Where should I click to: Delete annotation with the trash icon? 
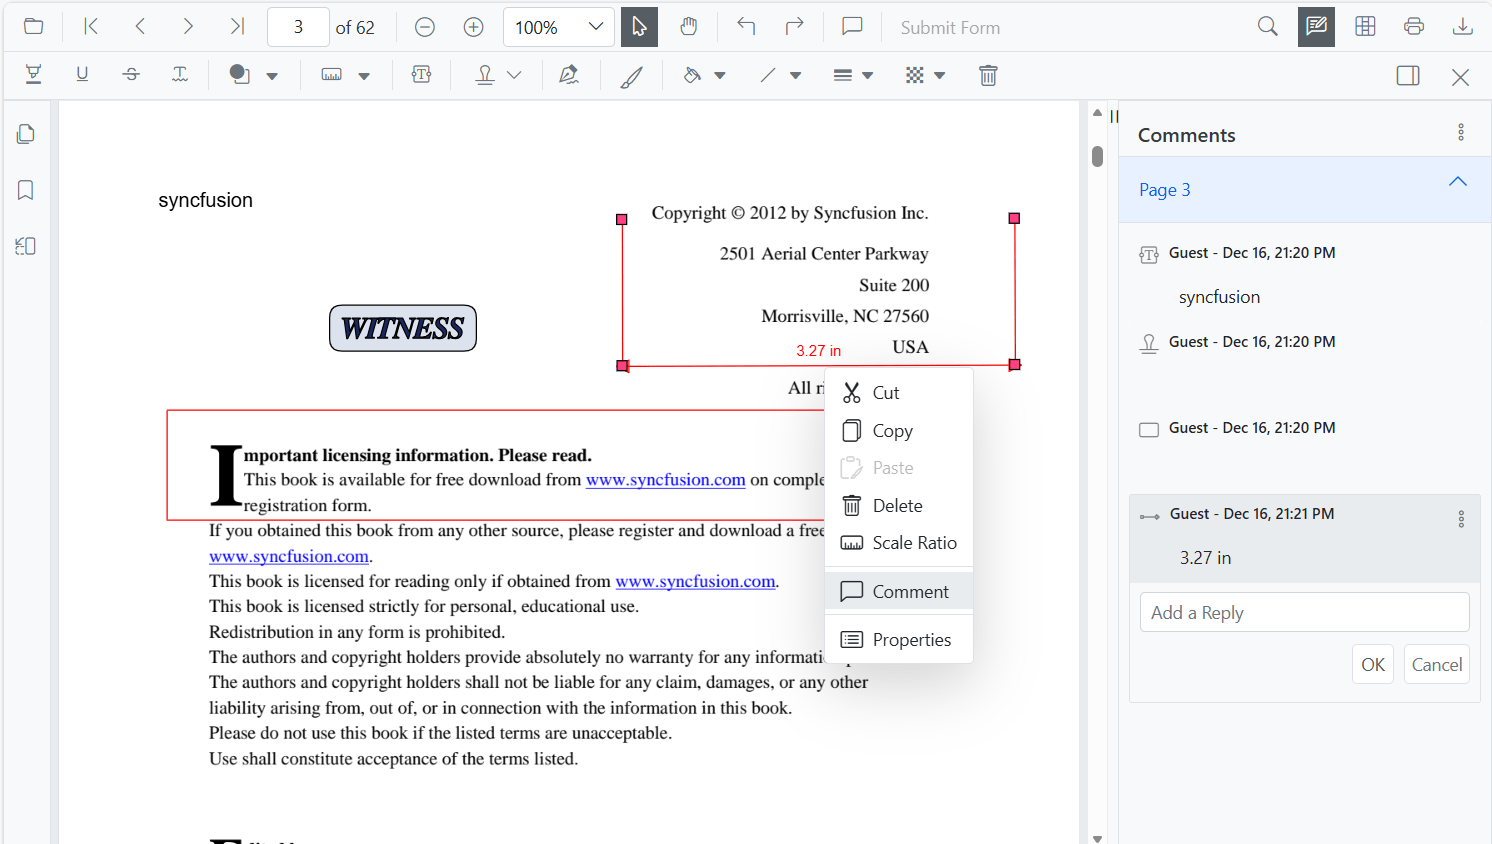coord(988,75)
